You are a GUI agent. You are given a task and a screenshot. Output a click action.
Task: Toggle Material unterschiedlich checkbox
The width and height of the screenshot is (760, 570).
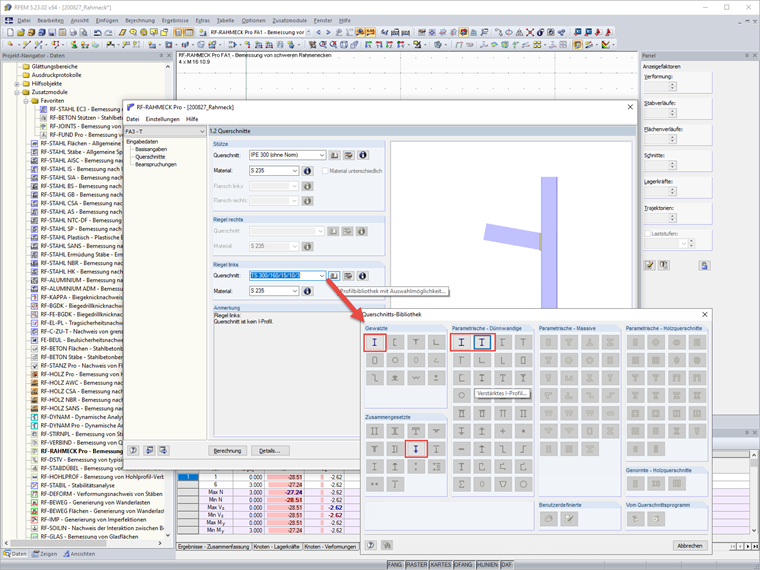click(x=324, y=171)
